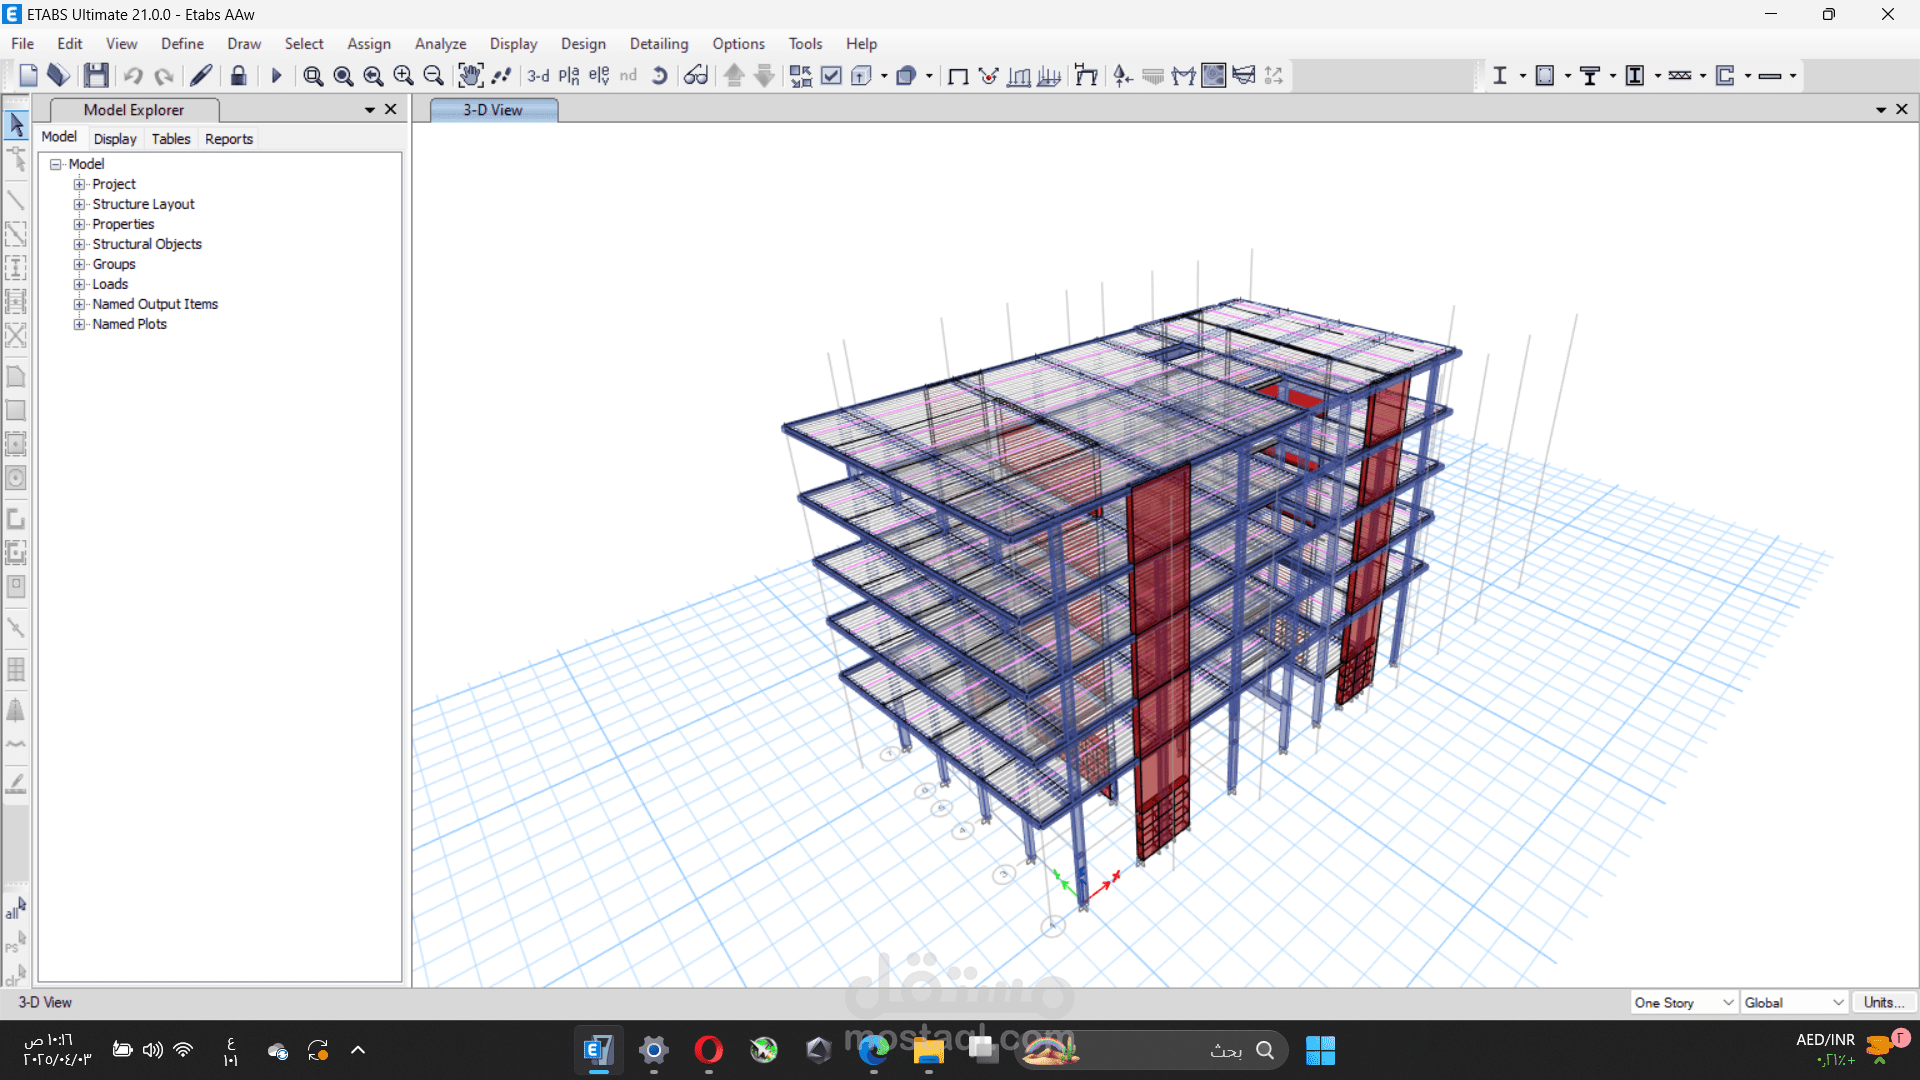
Task: Click the rubber band zoom icon
Action: tap(313, 75)
